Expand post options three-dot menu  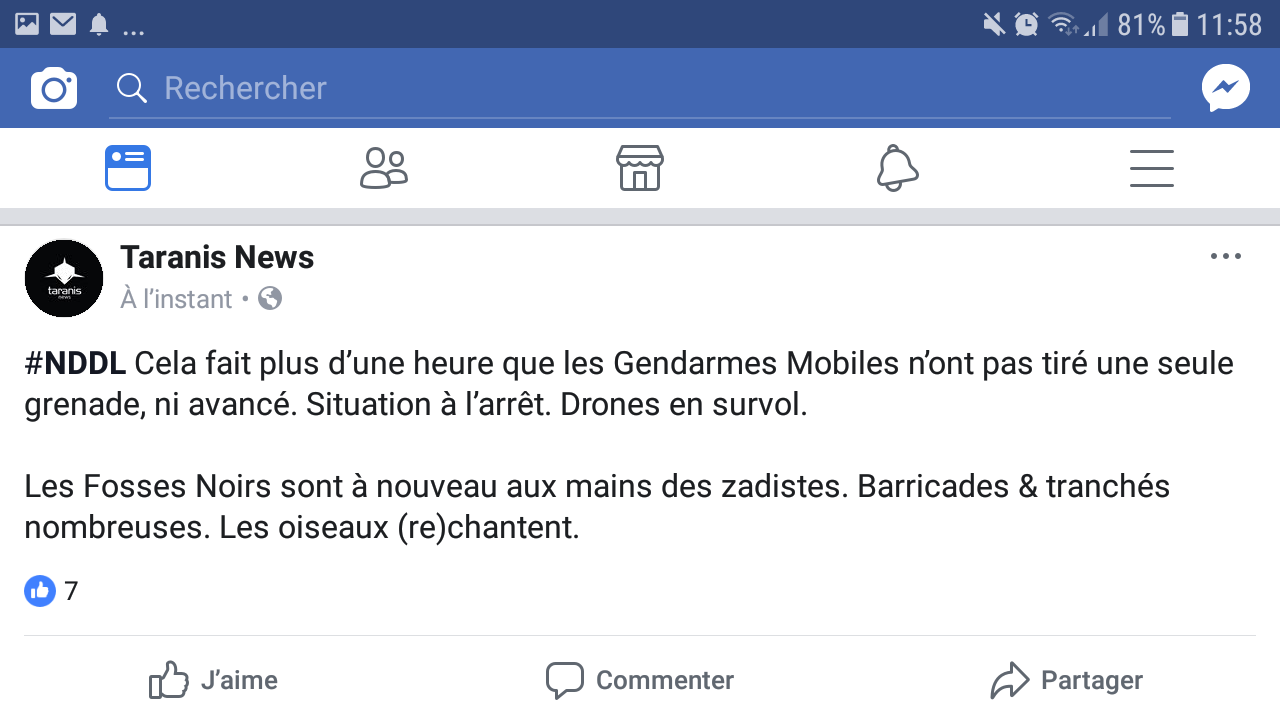click(x=1225, y=257)
